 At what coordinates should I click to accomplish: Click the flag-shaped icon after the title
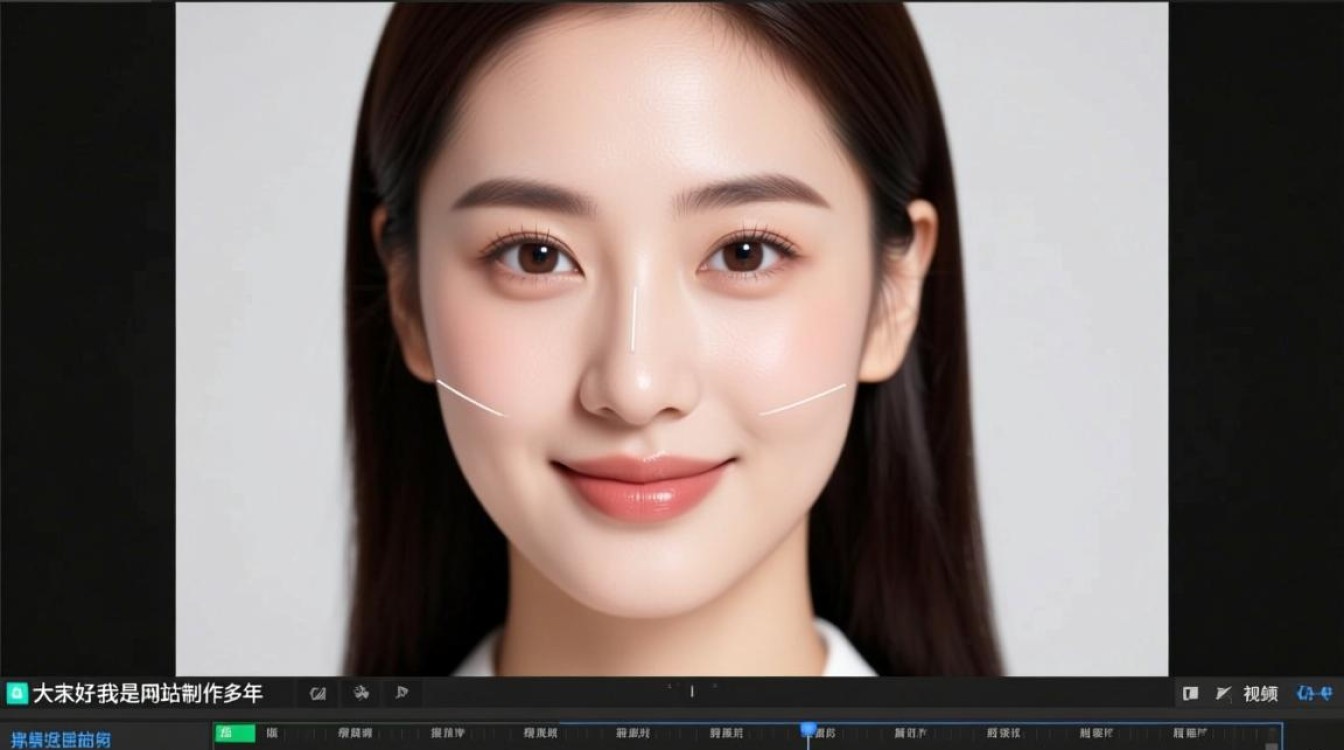tap(402, 693)
